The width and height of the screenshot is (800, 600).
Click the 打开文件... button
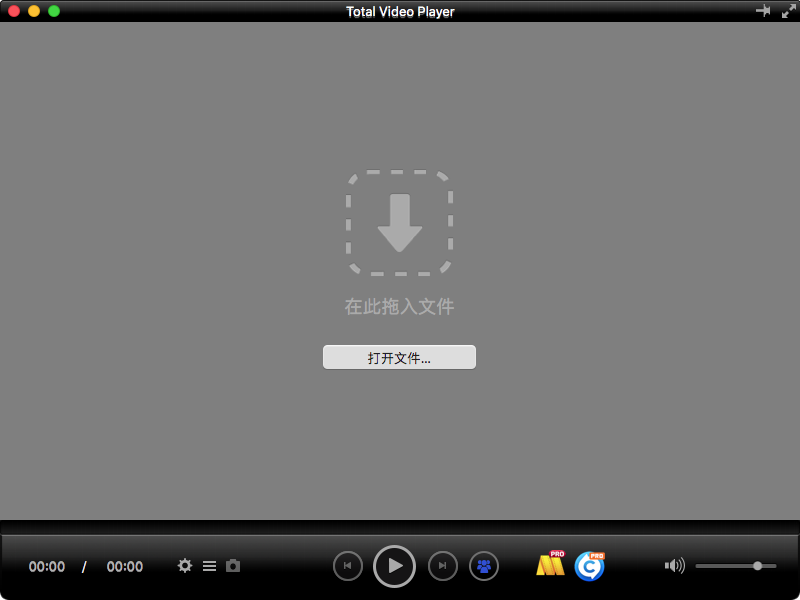pos(399,357)
